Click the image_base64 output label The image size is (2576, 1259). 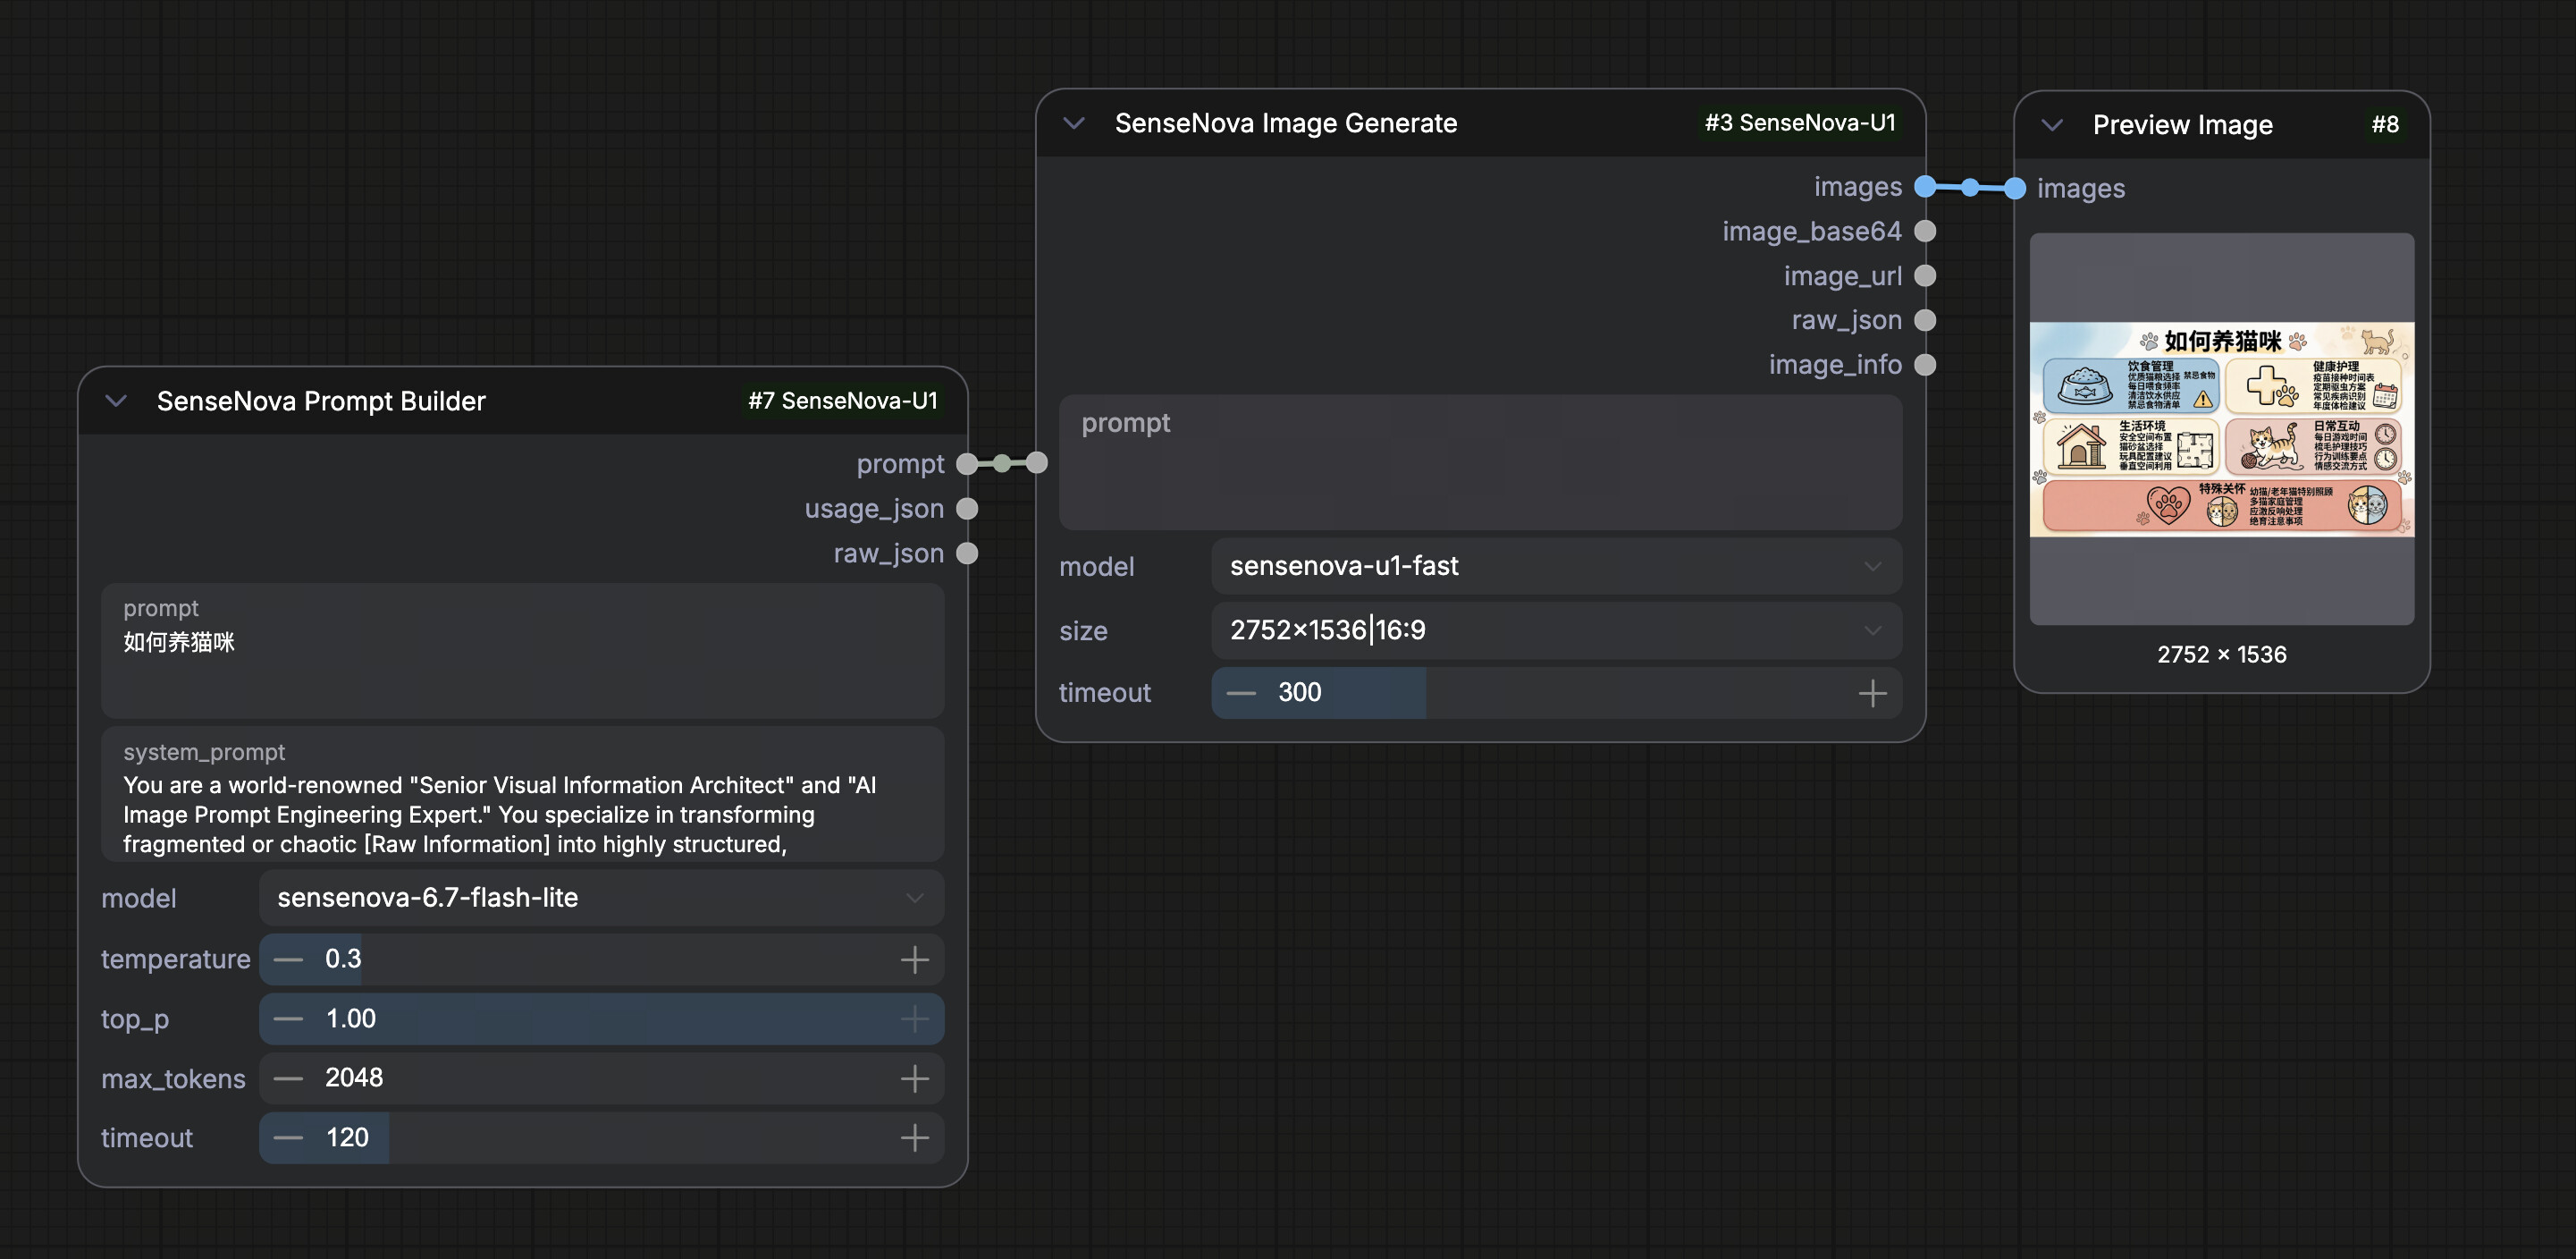click(x=1811, y=232)
